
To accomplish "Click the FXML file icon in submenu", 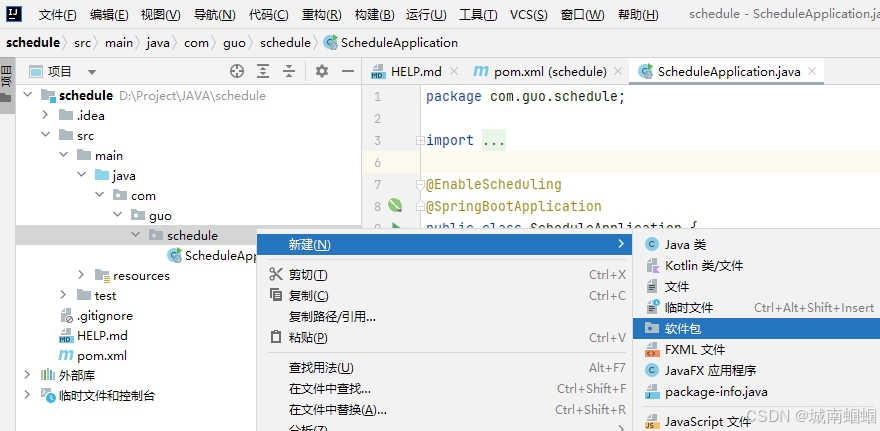I will pyautogui.click(x=652, y=350).
